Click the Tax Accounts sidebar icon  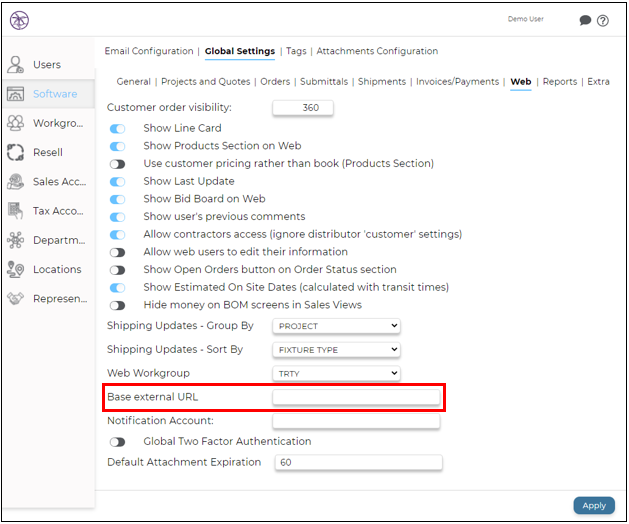coord(15,211)
